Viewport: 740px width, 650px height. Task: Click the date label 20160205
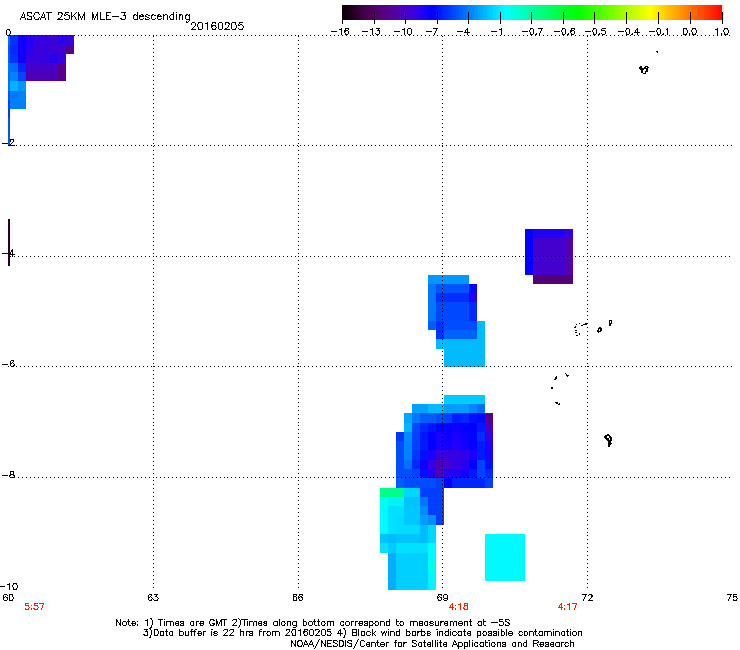(217, 26)
